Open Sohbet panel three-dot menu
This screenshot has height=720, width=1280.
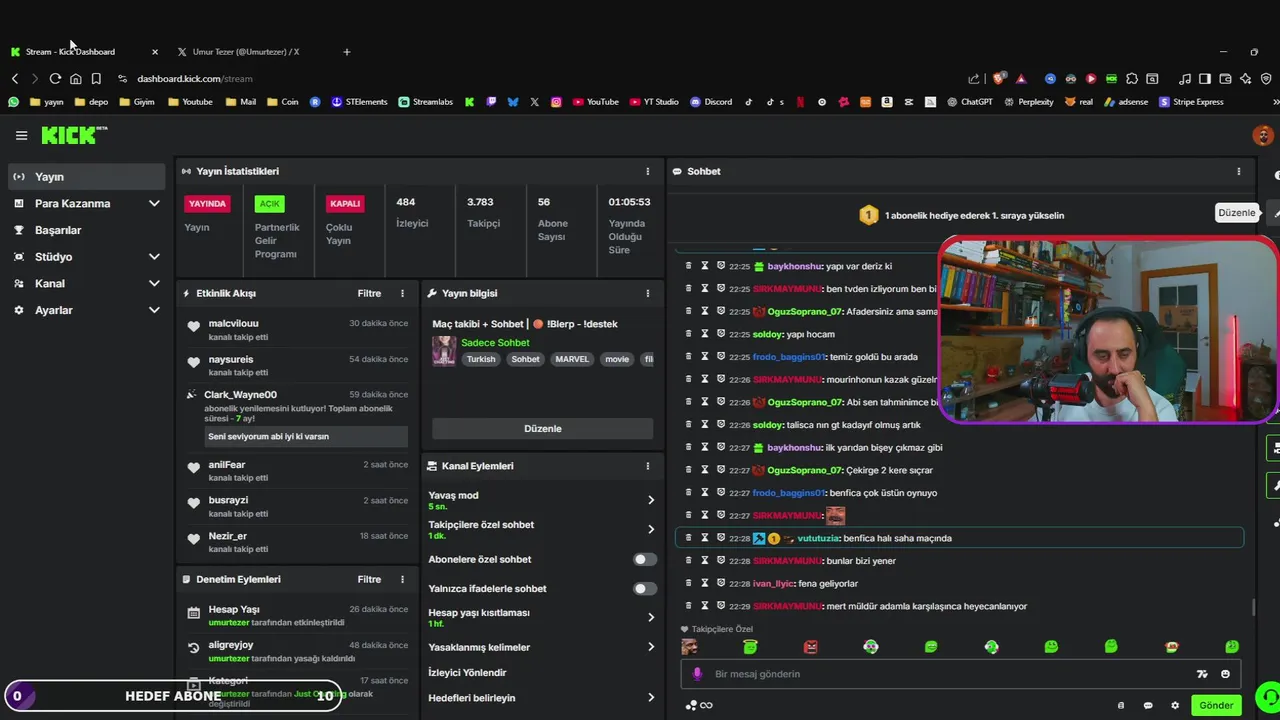click(x=1238, y=171)
